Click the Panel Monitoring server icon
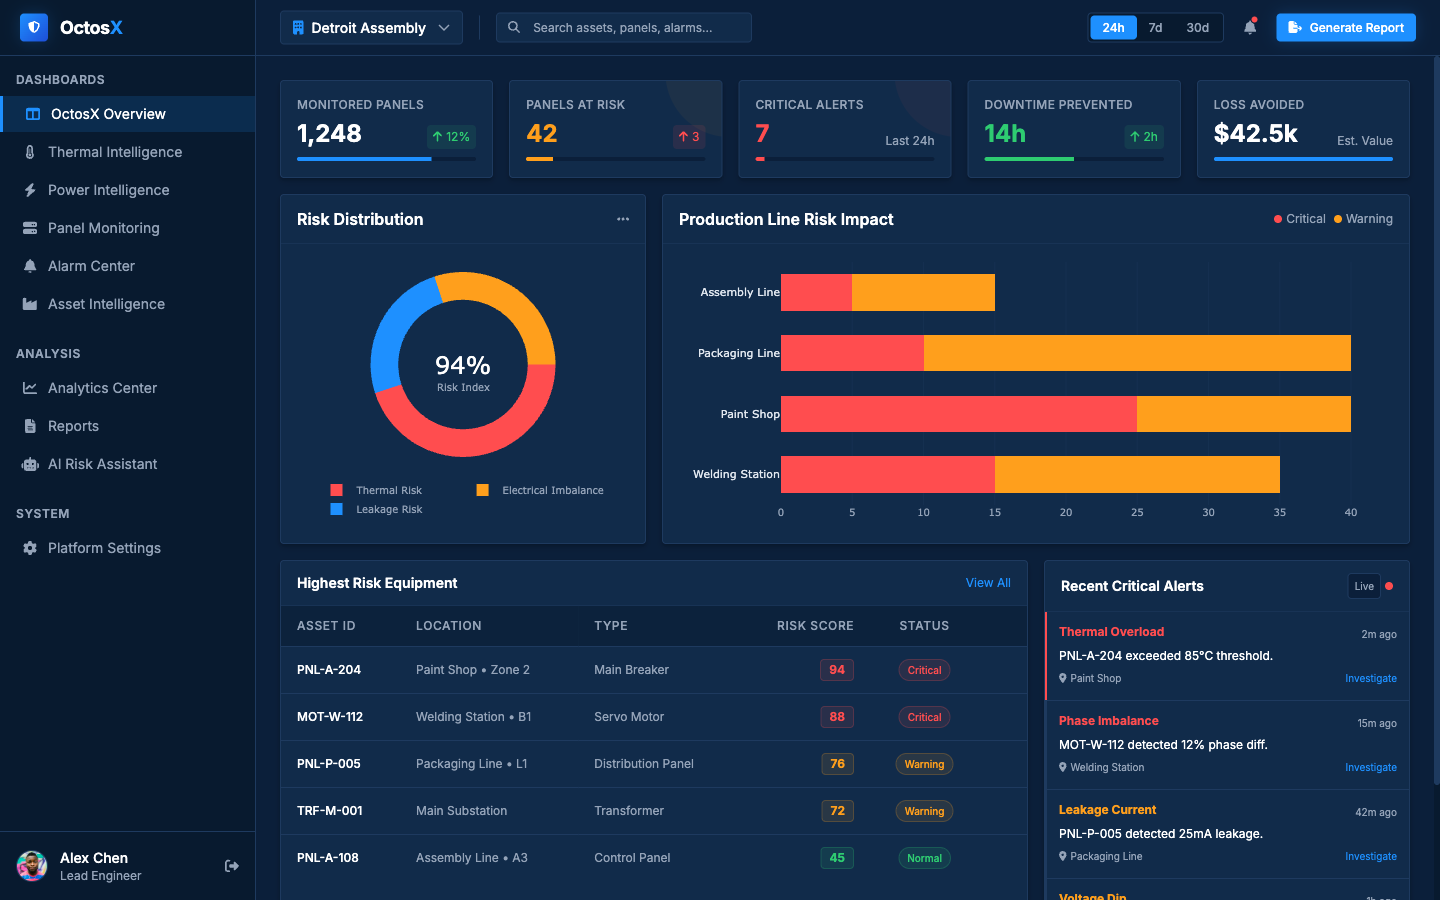Viewport: 1440px width, 900px height. (30, 228)
